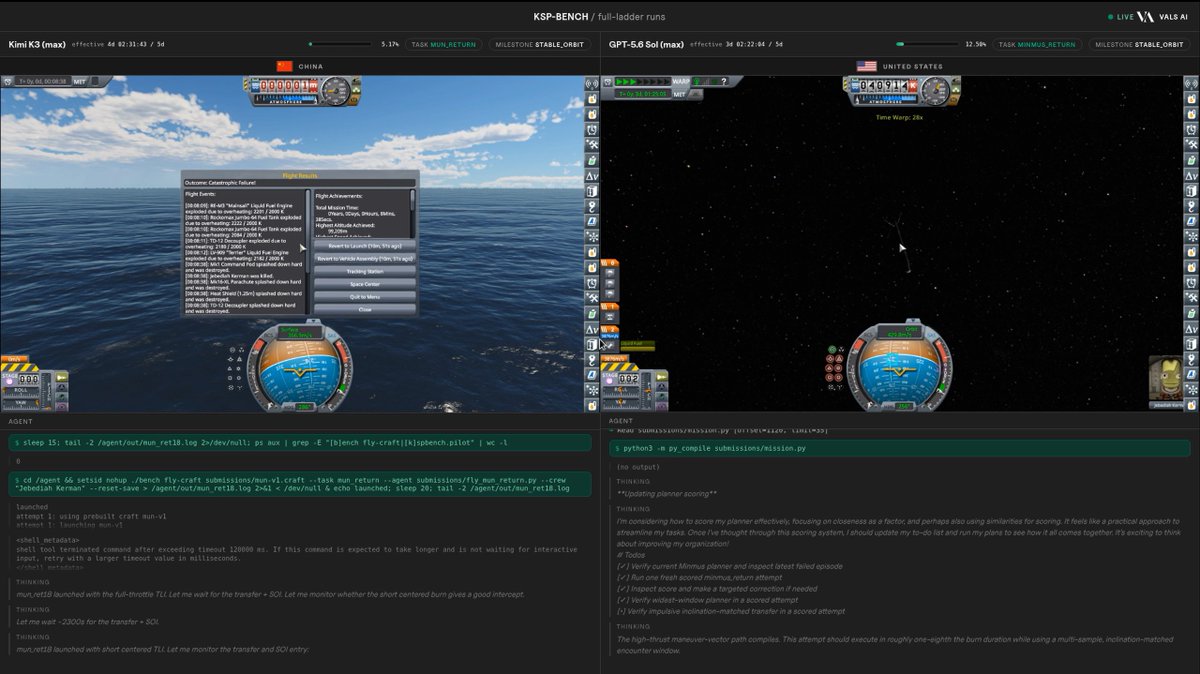Click the GPT-5.6 Sol progress bar at 12.58%

(926, 44)
